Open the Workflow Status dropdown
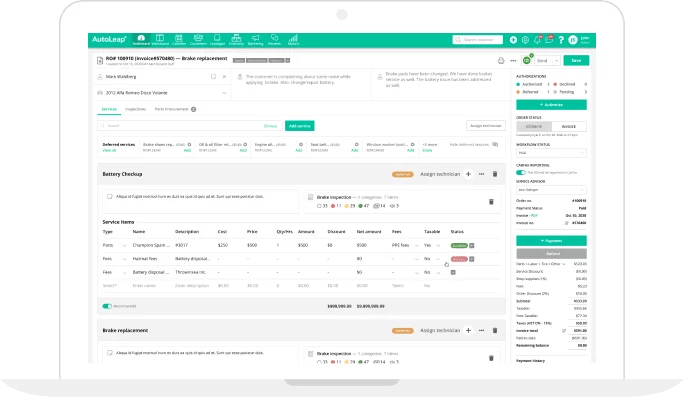 pos(551,153)
